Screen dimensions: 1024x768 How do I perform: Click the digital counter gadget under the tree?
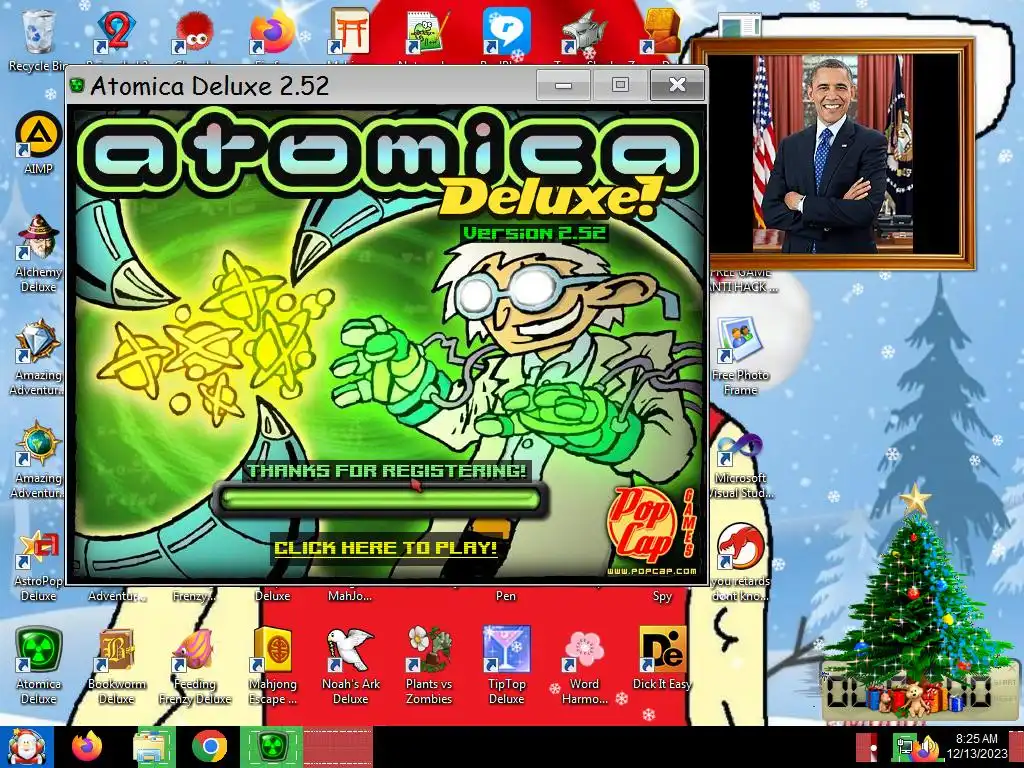pos(920,692)
